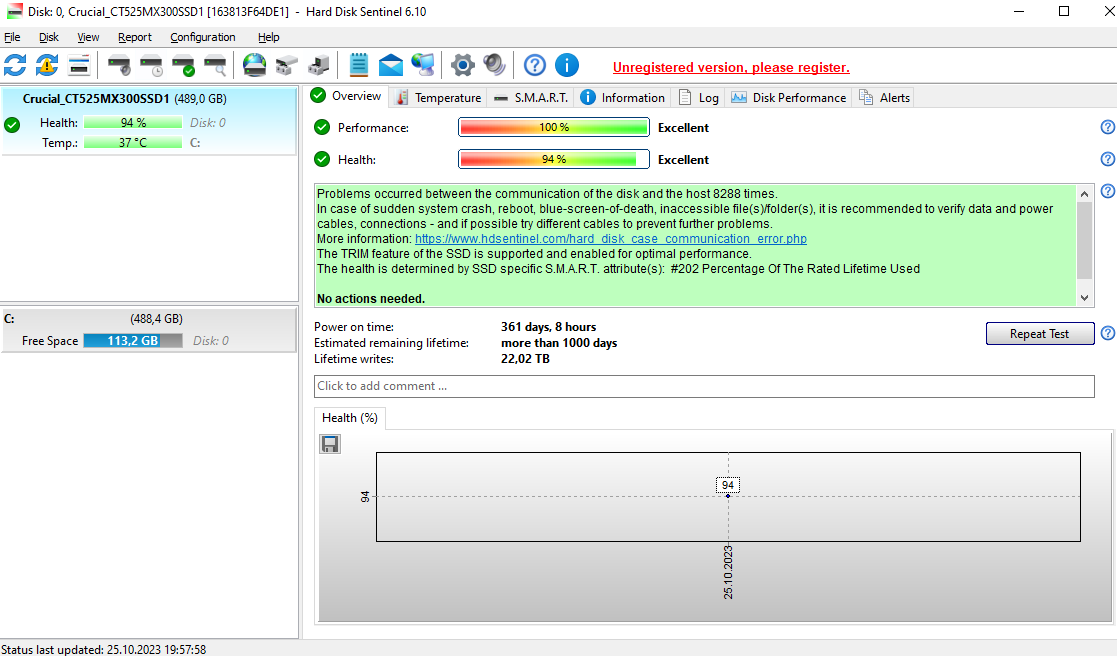Click refresh icon with warning sign
1117x656 pixels.
[47, 66]
